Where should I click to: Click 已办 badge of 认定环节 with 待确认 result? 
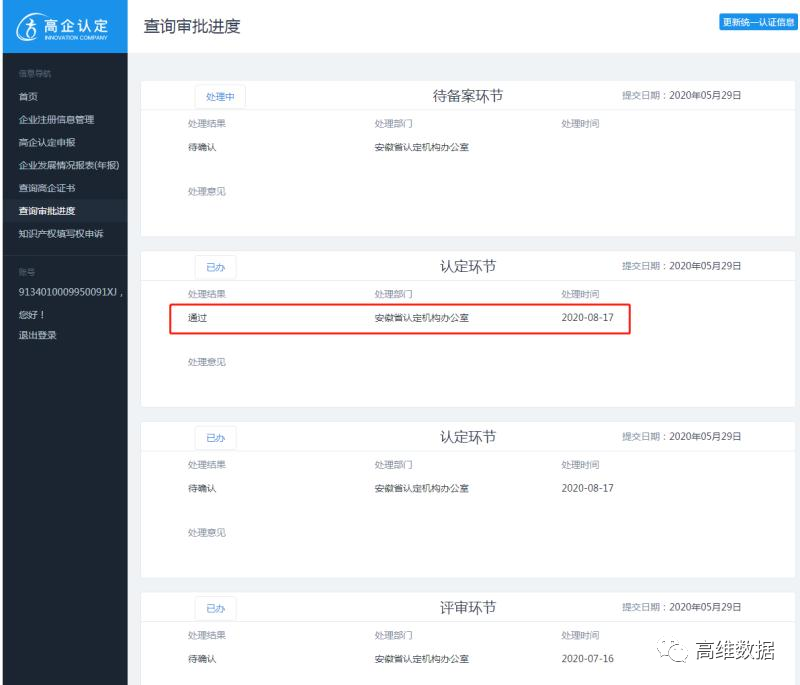(215, 438)
